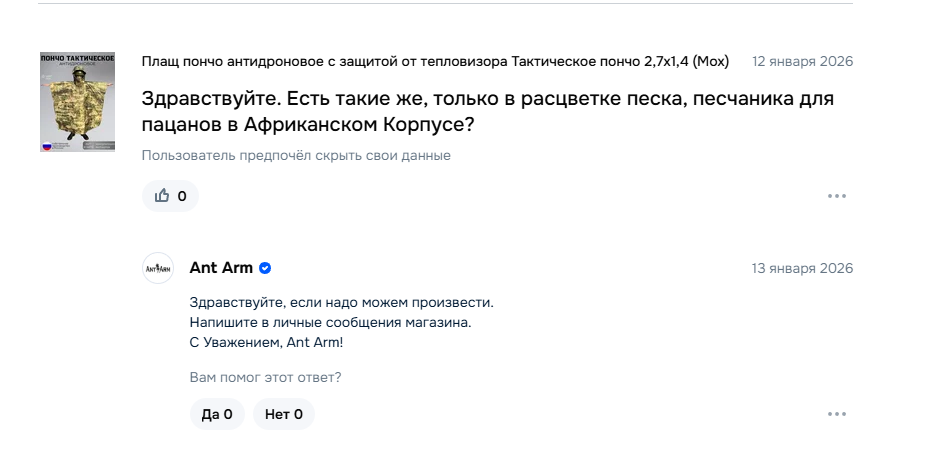Open the tactical poncho product thumbnail

point(77,107)
